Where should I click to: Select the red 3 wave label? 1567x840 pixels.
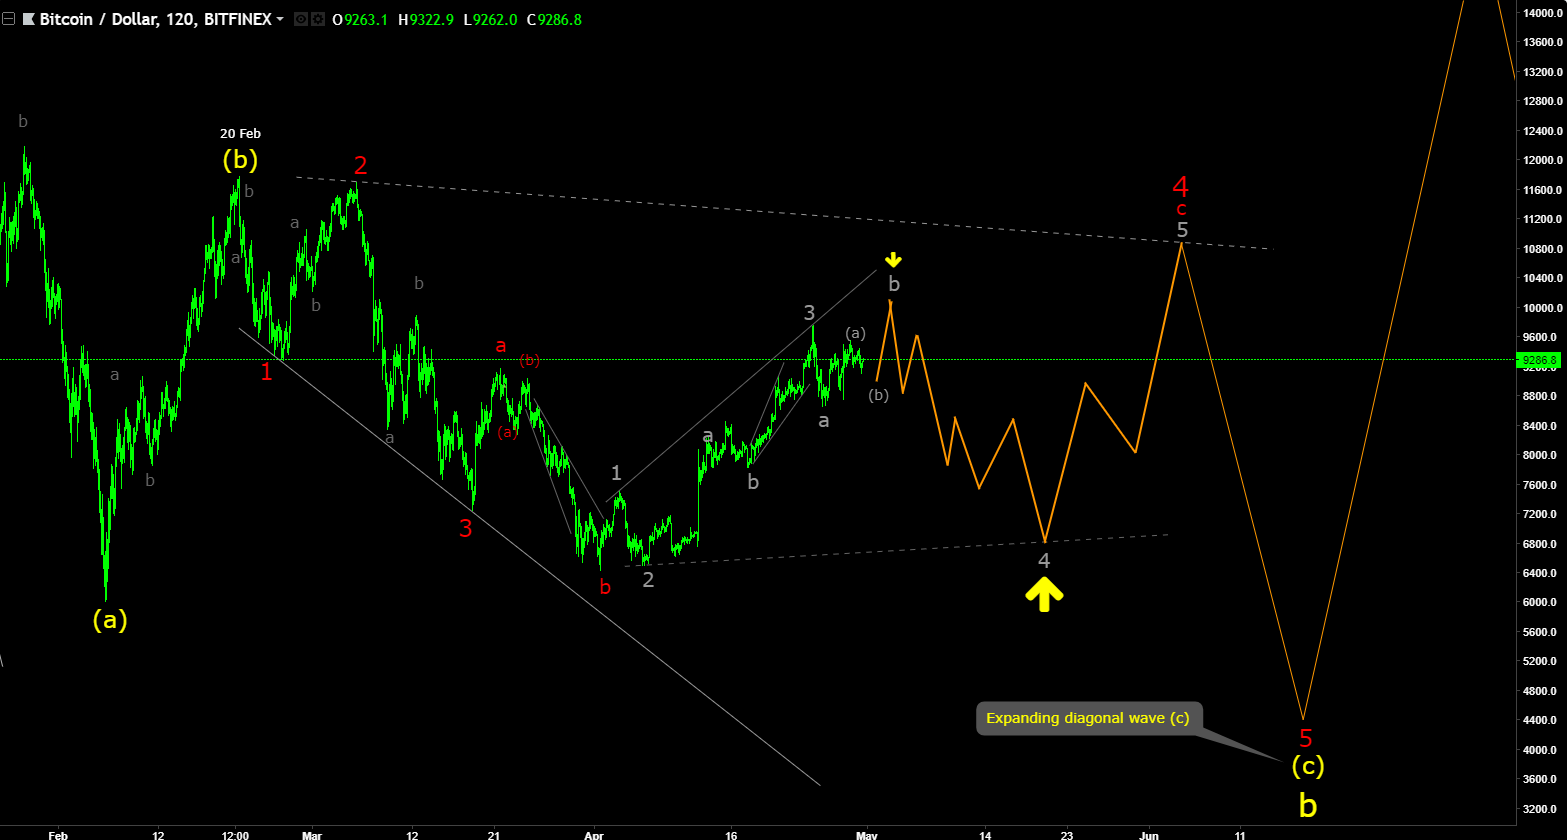(465, 528)
